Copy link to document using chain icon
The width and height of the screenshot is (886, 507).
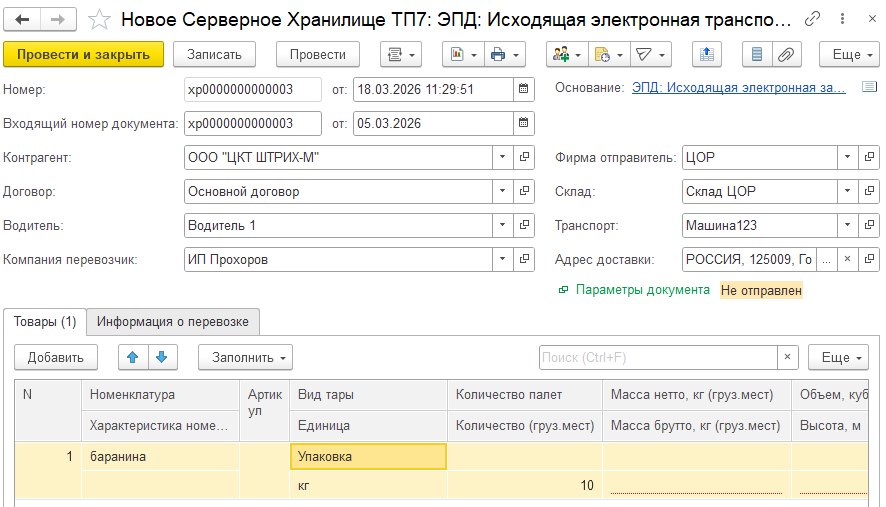tap(813, 19)
